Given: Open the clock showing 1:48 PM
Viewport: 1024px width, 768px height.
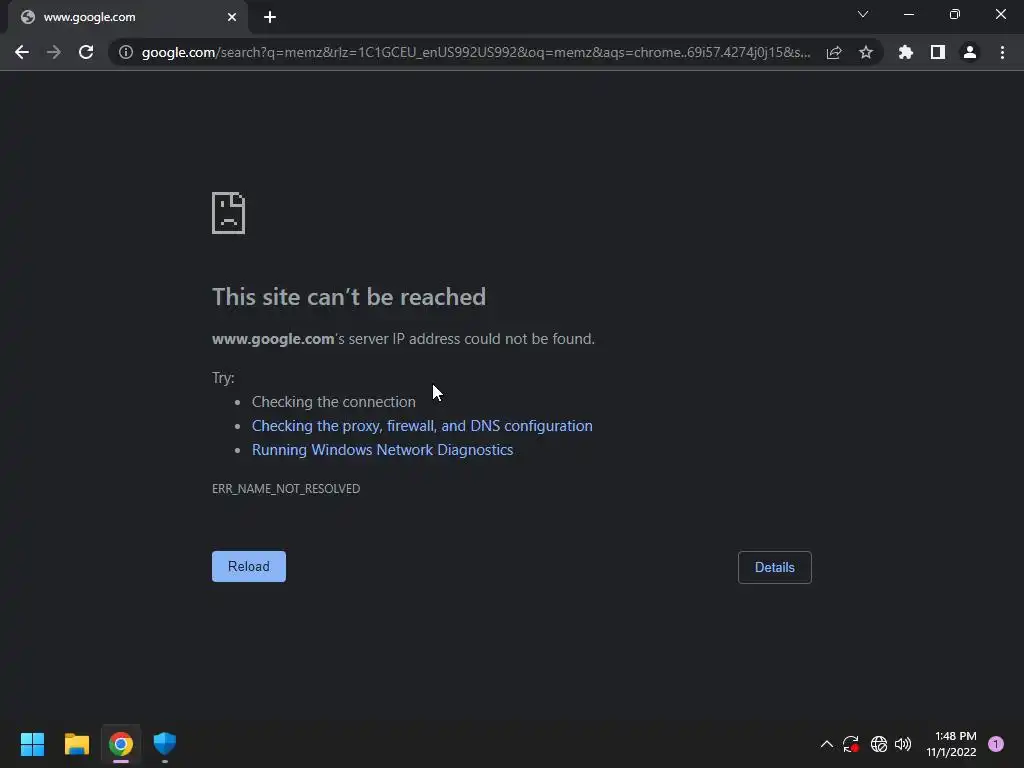Looking at the screenshot, I should 952,744.
